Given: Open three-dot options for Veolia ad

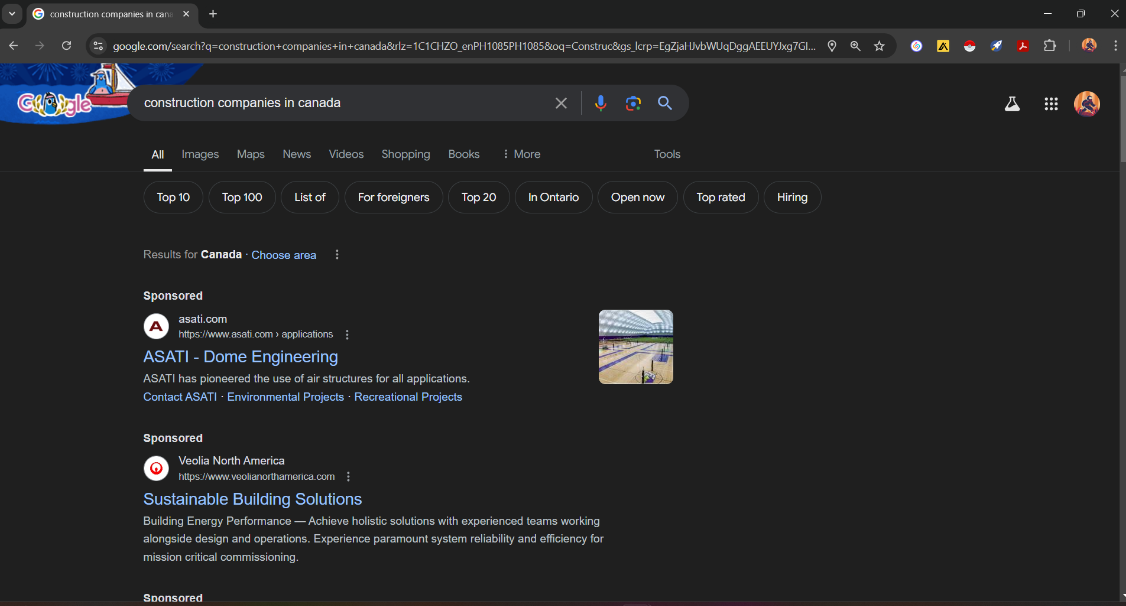Looking at the screenshot, I should (348, 477).
